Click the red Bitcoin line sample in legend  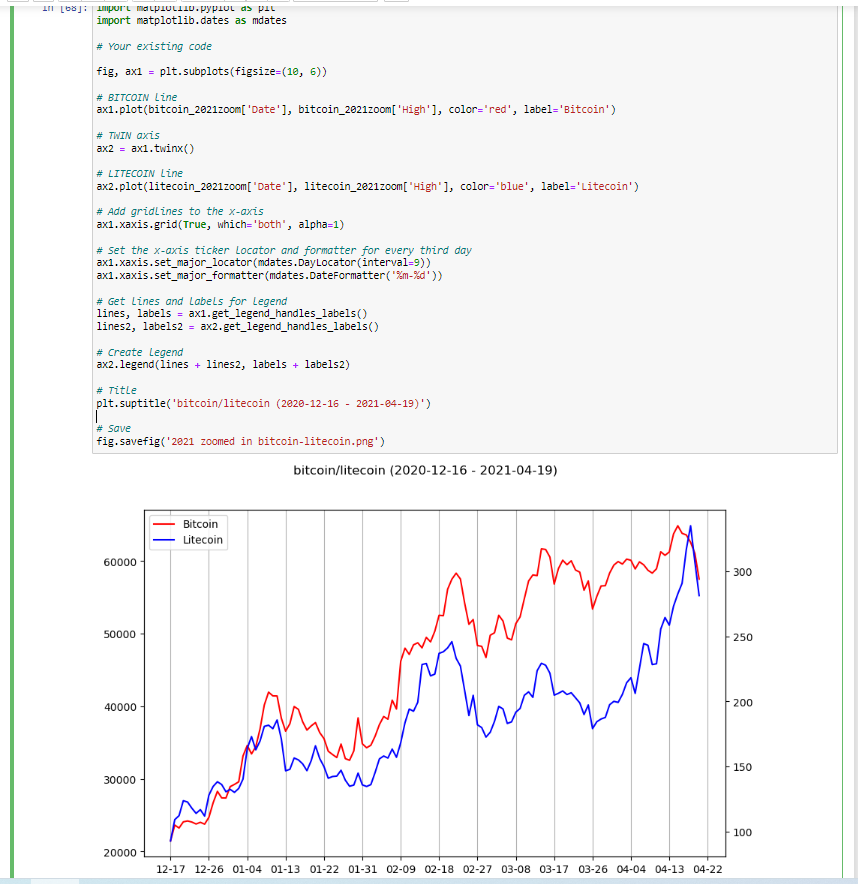pos(166,524)
